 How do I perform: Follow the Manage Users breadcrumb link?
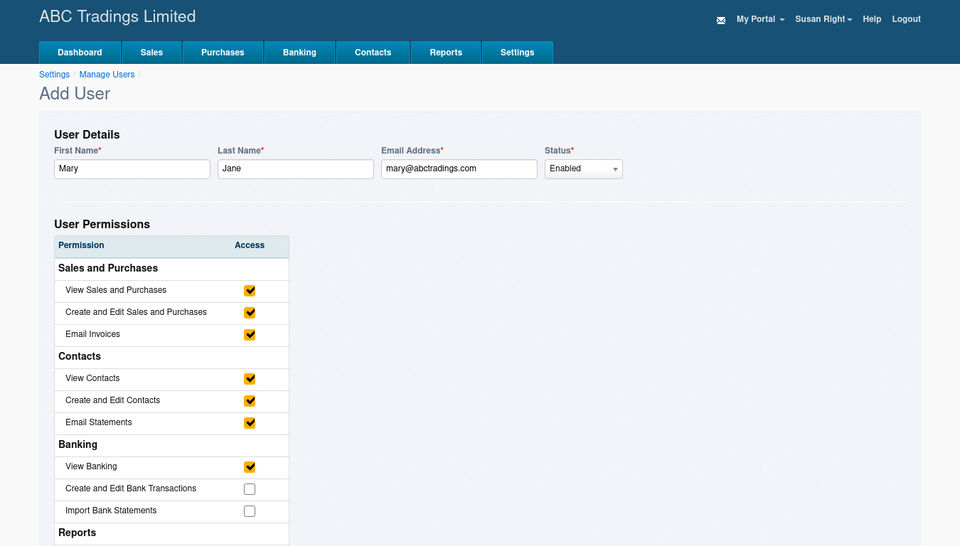click(107, 74)
